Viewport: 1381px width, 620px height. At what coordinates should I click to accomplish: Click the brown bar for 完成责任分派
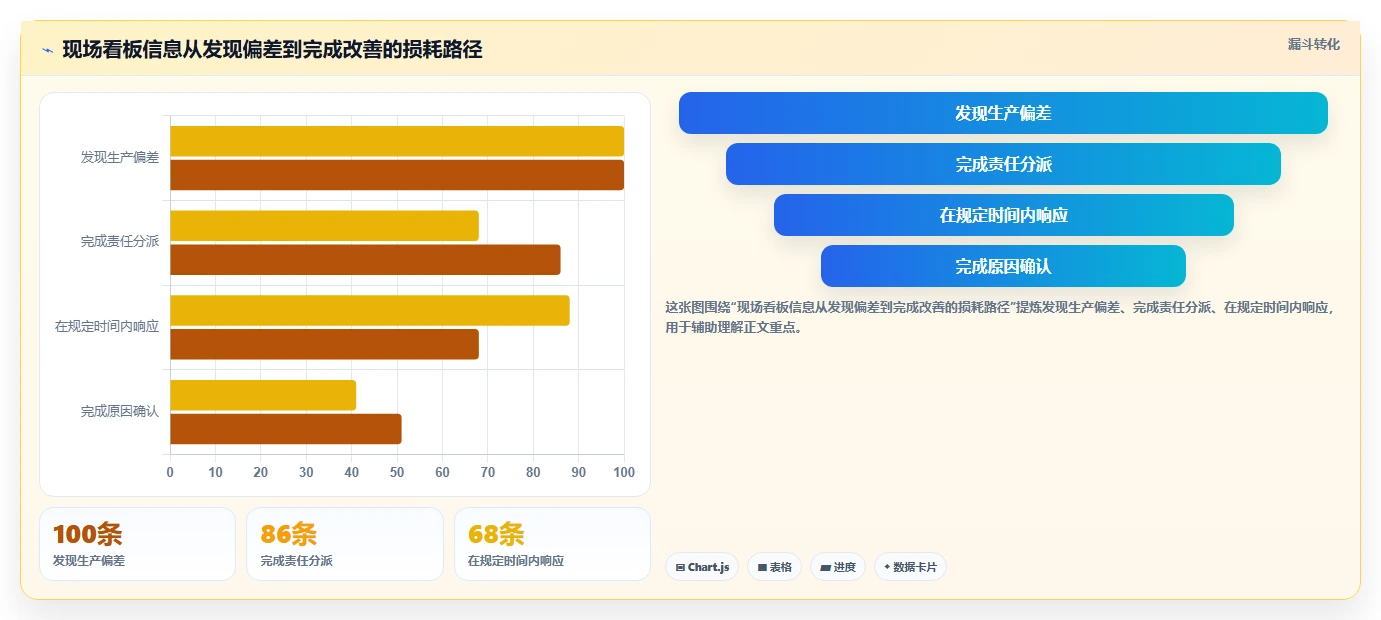click(x=365, y=260)
